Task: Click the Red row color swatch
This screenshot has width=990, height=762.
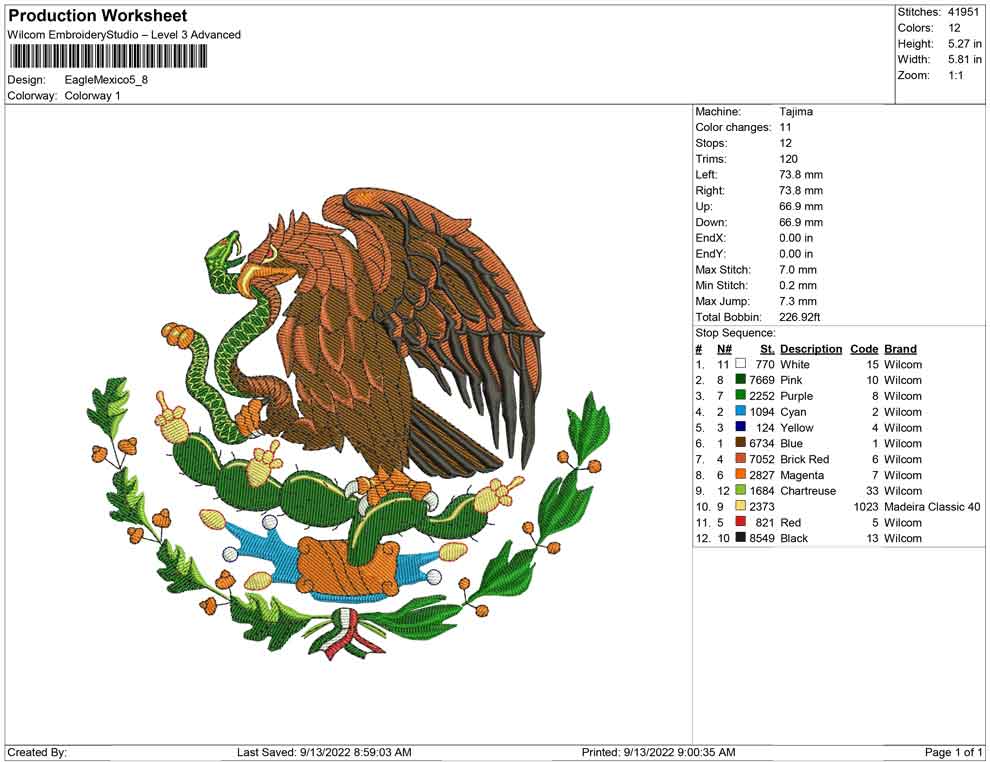Action: [741, 521]
